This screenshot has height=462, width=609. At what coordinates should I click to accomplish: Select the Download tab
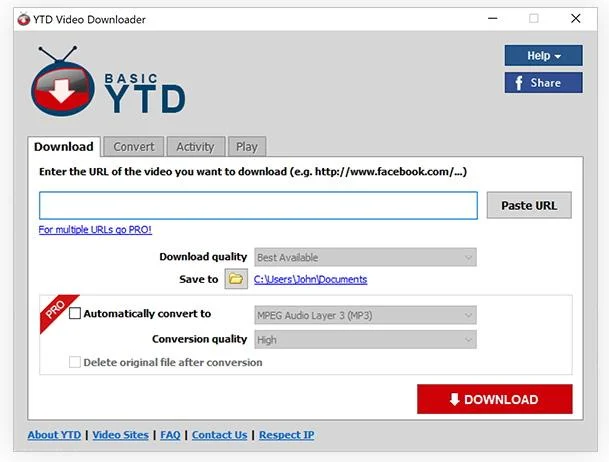pyautogui.click(x=64, y=146)
